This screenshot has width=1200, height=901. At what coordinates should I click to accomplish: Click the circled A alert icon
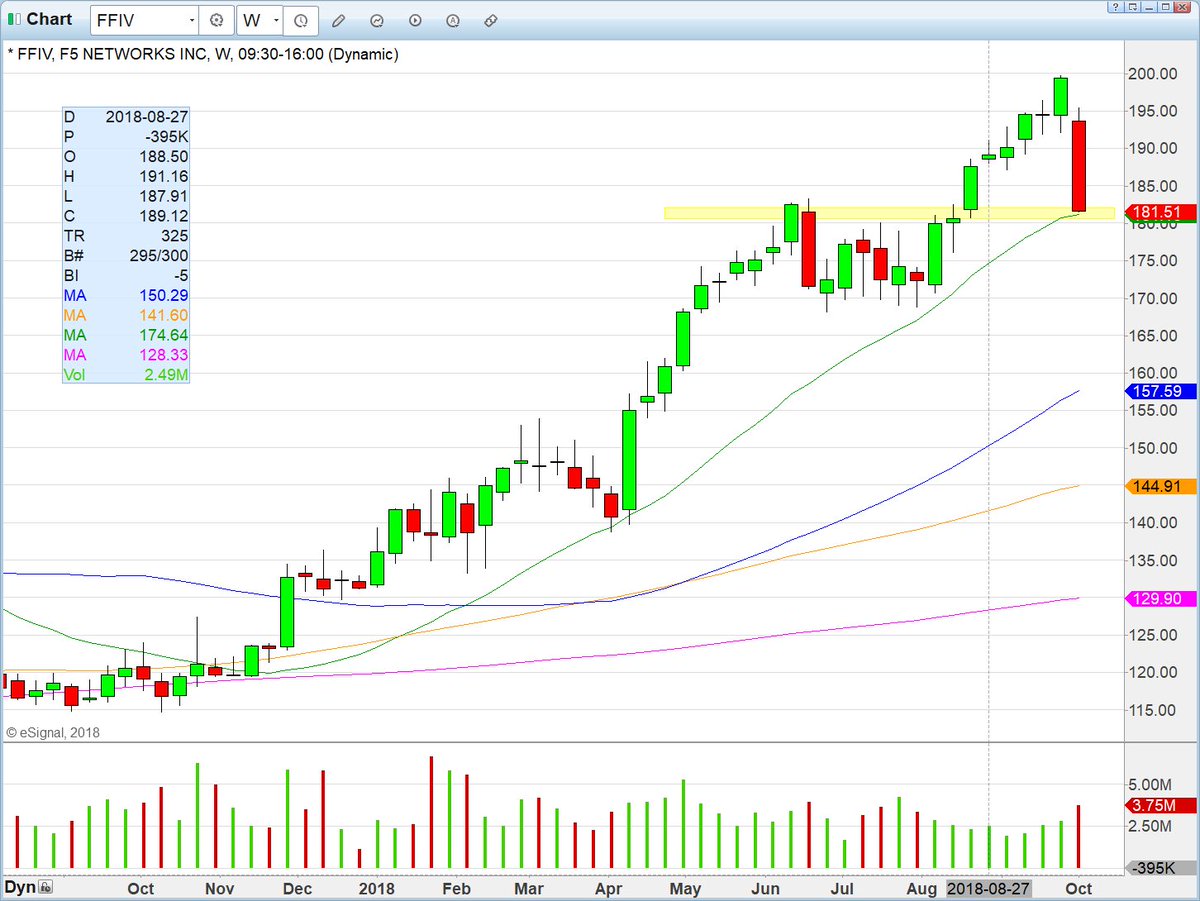pos(452,20)
